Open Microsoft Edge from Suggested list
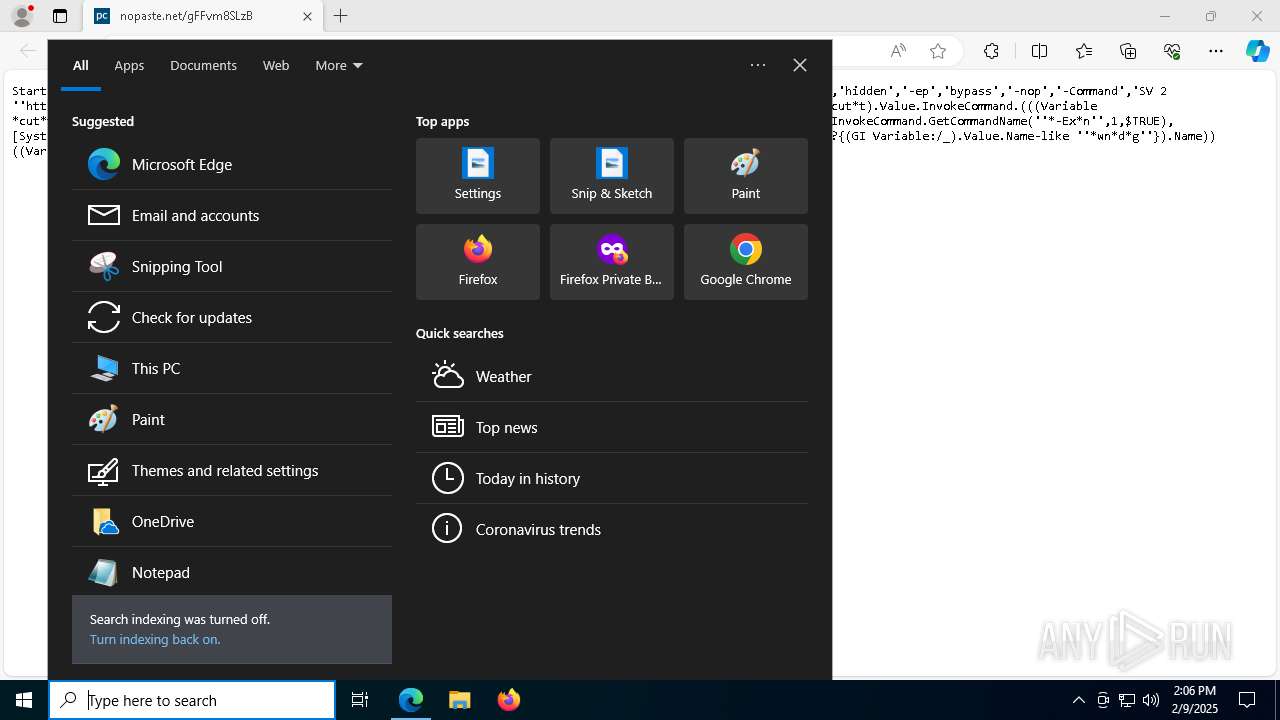Viewport: 1280px width, 720px height. (x=232, y=164)
